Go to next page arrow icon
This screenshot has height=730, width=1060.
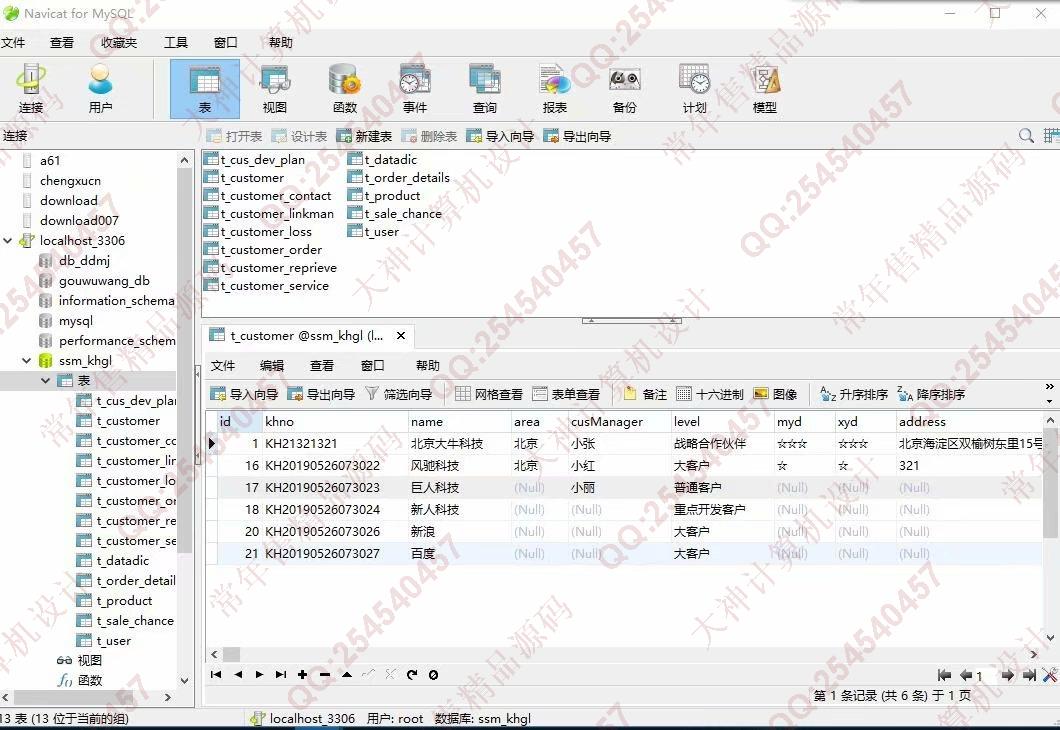pyautogui.click(x=1007, y=675)
